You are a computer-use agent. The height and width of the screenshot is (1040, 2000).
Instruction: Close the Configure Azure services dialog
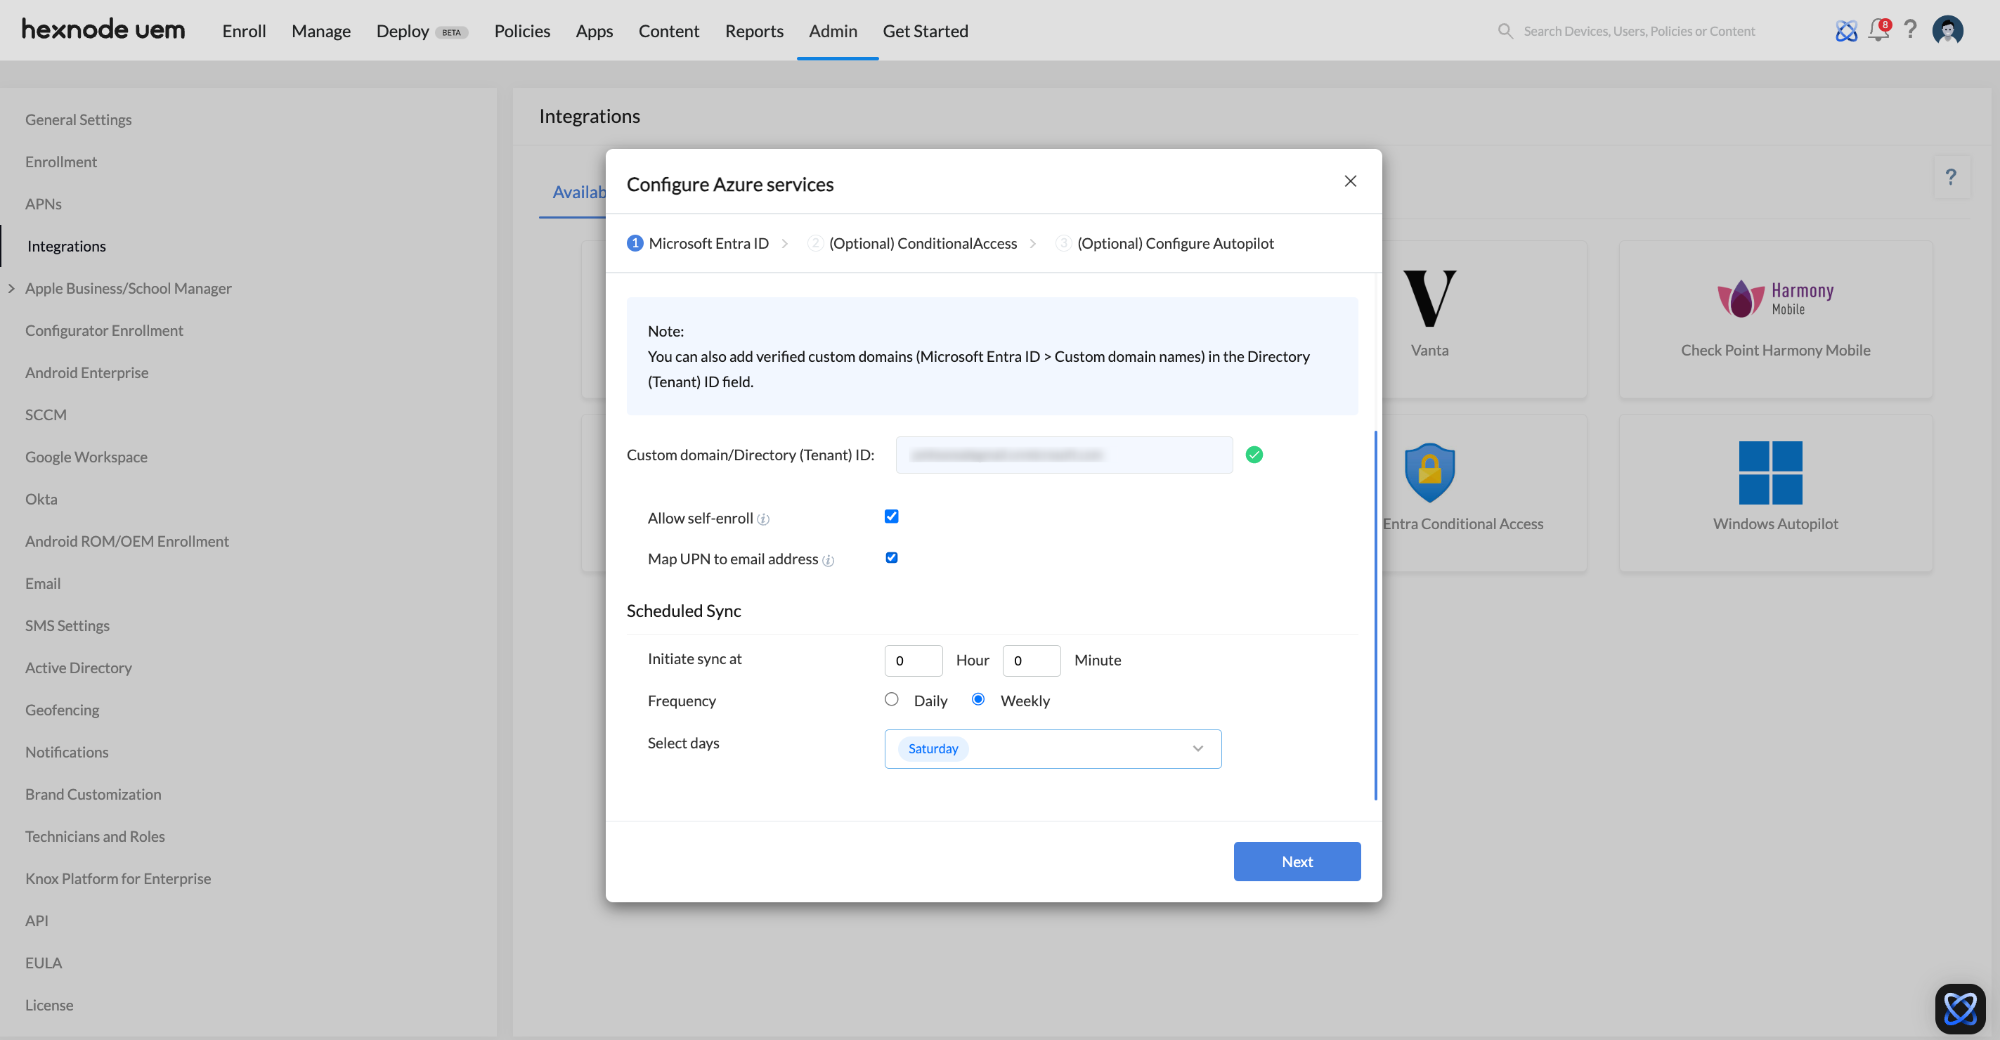tap(1350, 181)
